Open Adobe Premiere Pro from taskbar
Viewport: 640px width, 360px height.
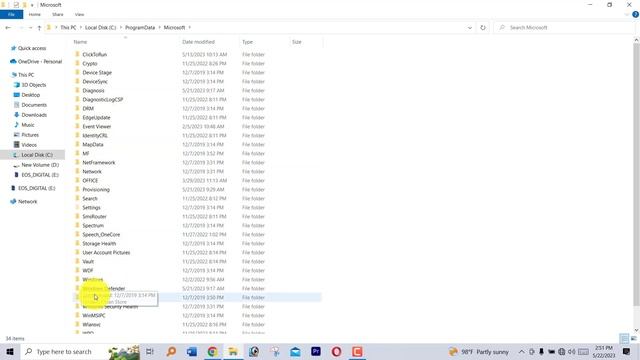tap(316, 351)
